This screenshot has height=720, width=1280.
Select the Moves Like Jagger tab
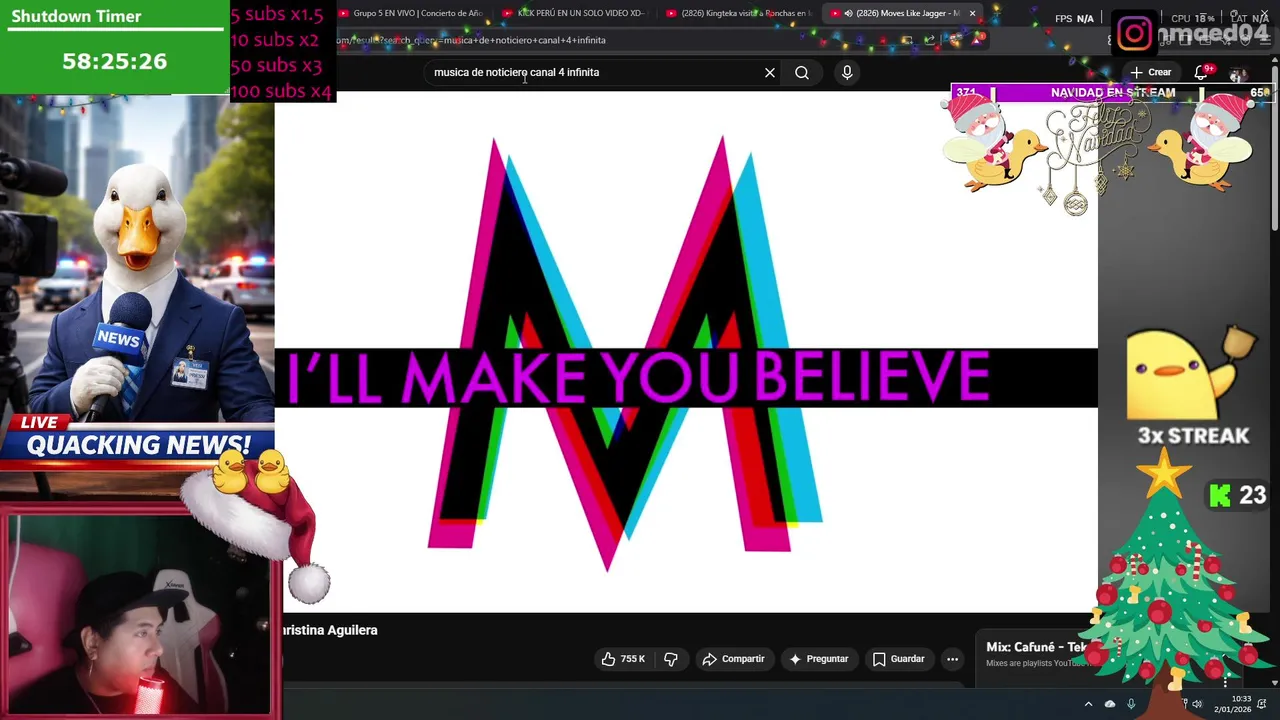tap(900, 13)
